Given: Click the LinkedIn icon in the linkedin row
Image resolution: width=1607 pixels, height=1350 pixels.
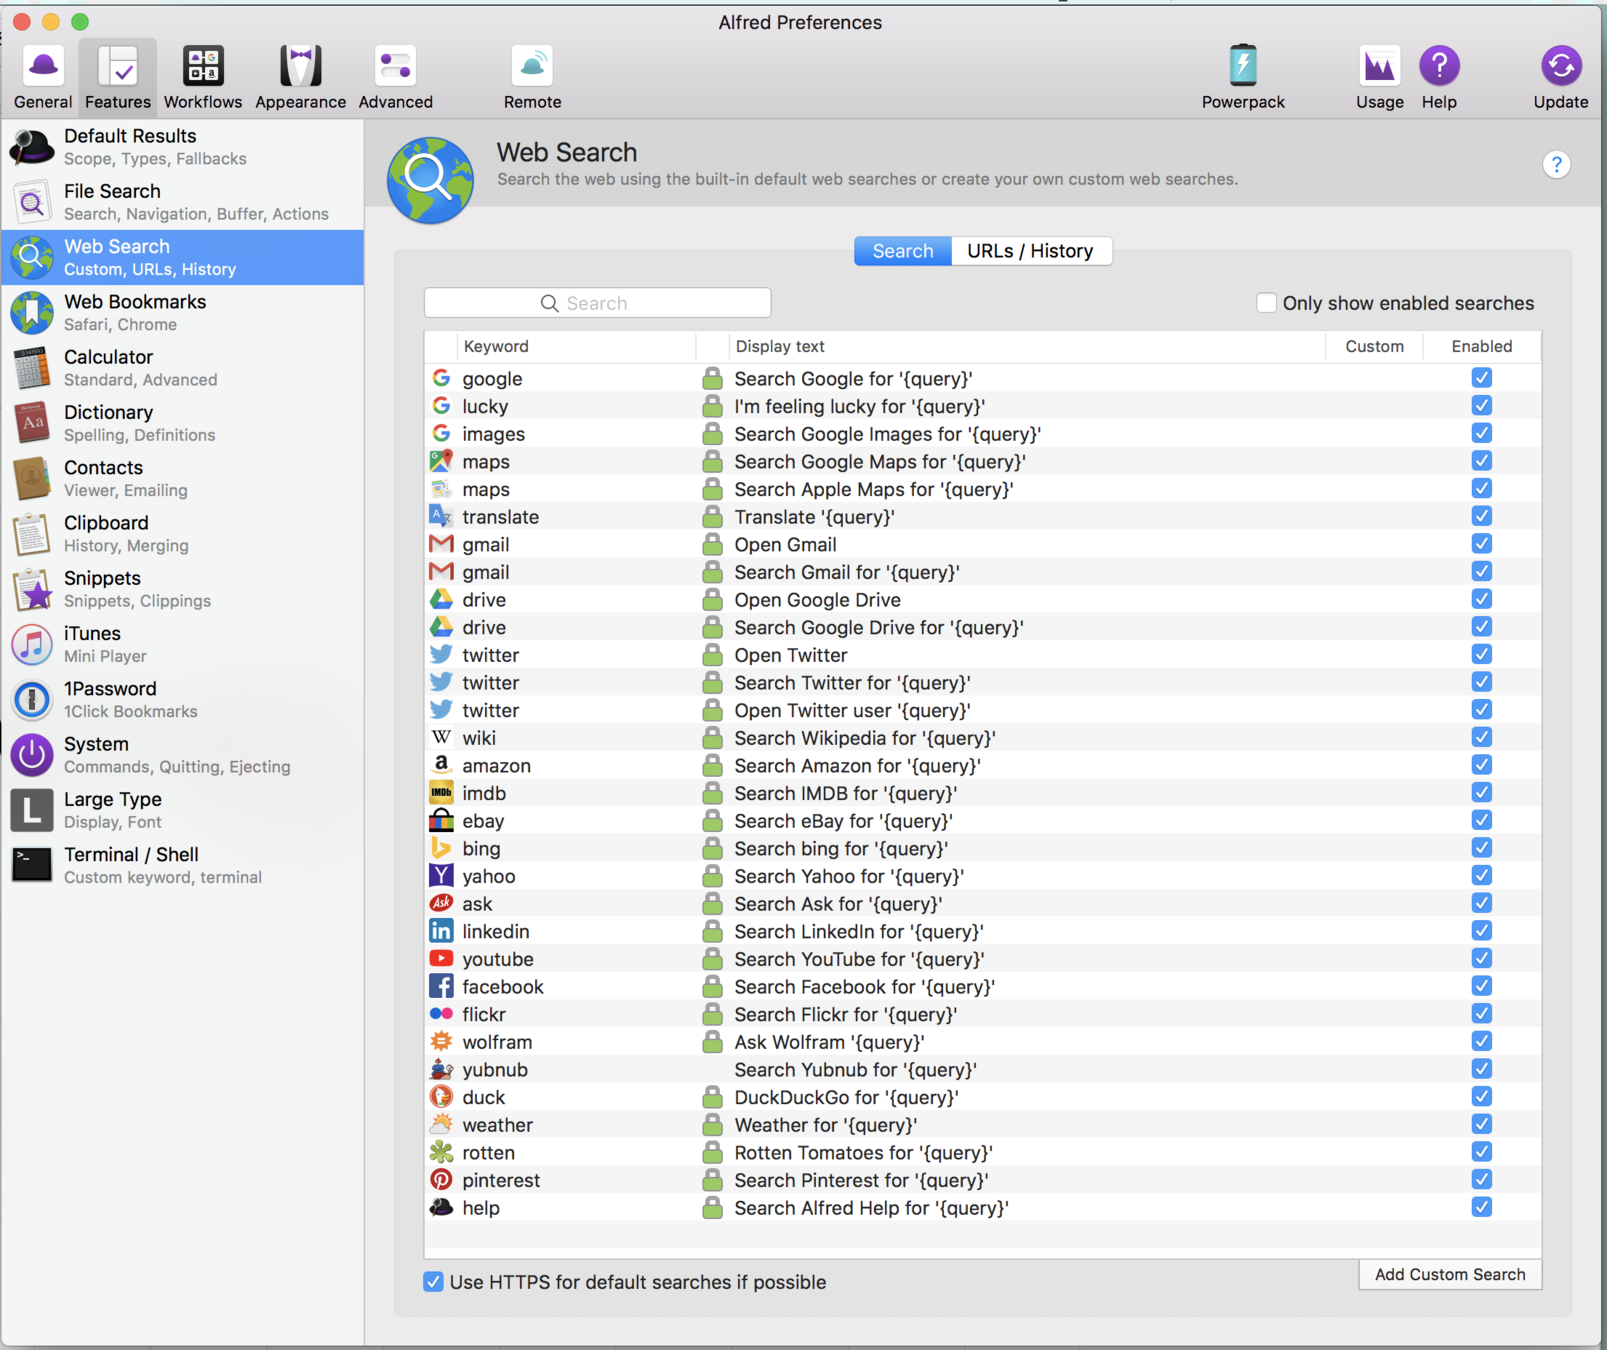Looking at the screenshot, I should (x=441, y=931).
